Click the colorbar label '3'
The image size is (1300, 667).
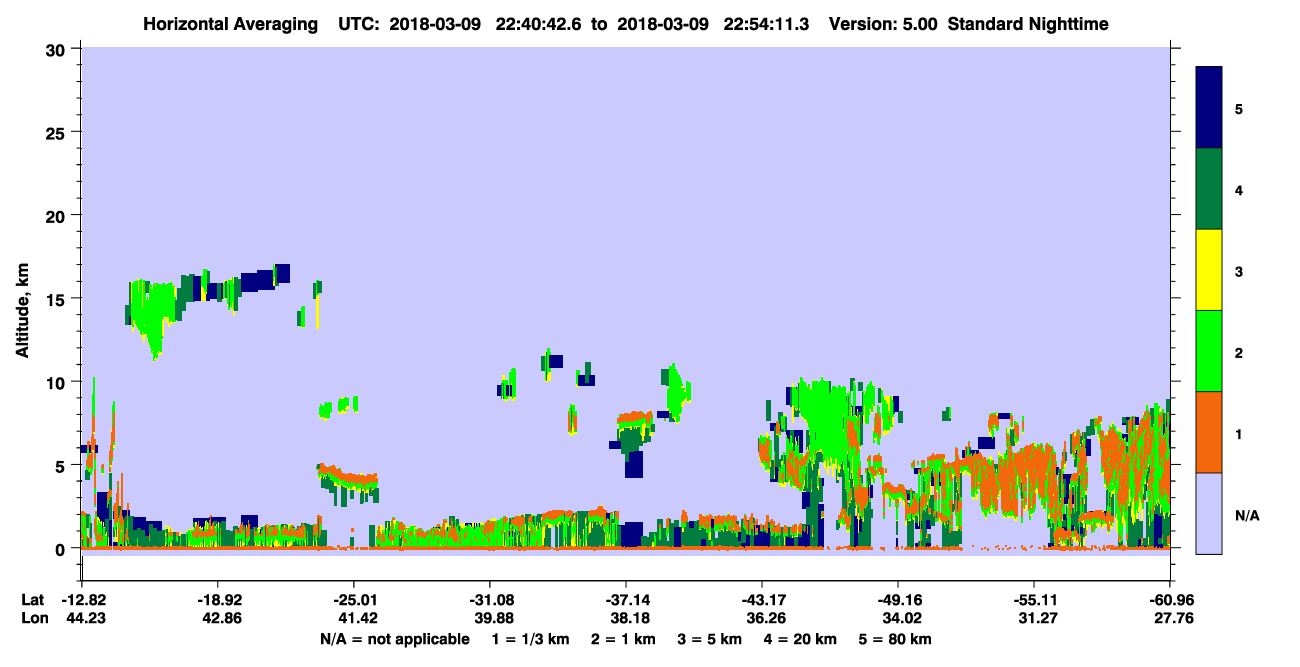[x=1239, y=270]
